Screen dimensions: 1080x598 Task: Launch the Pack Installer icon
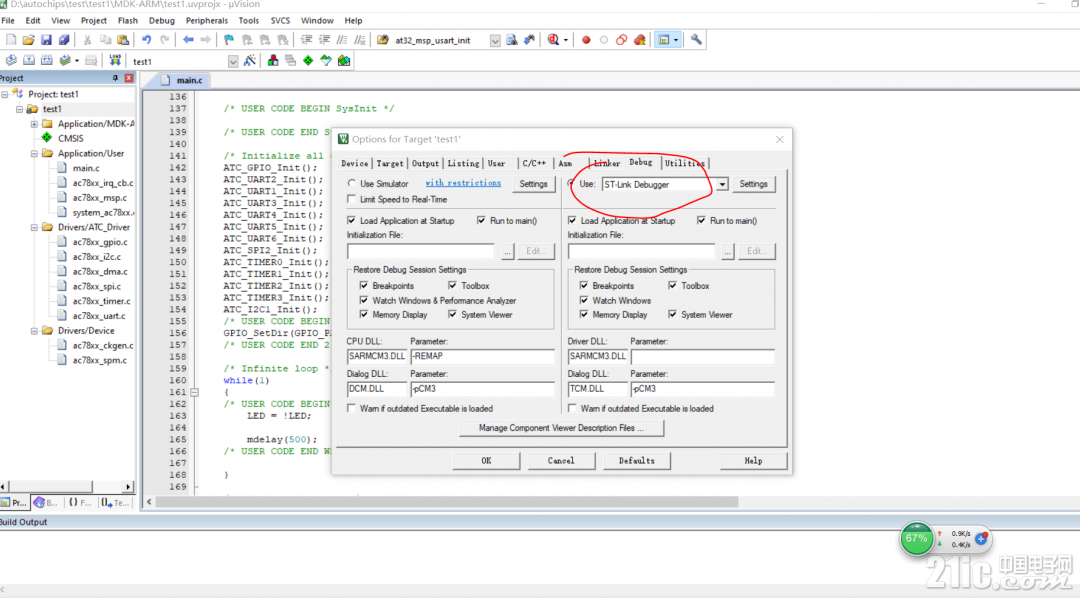pyautogui.click(x=344, y=61)
